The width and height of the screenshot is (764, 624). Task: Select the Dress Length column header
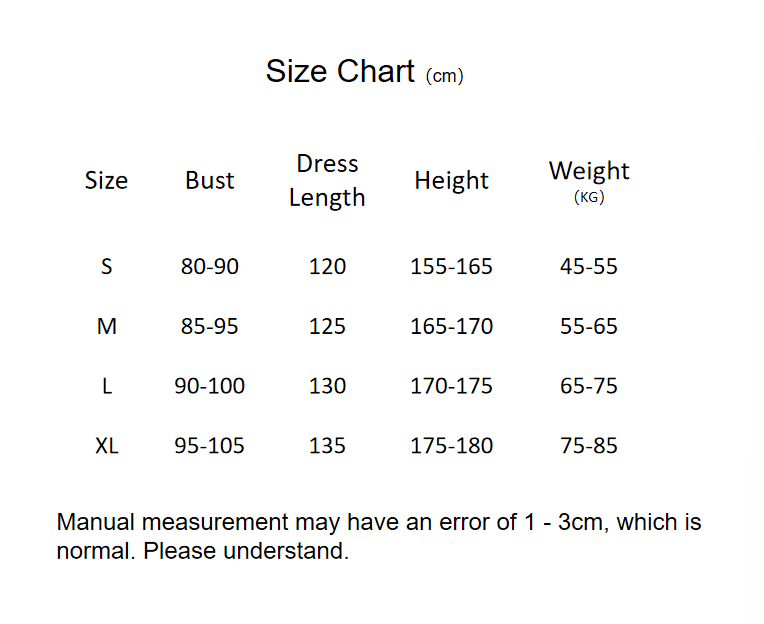[327, 180]
